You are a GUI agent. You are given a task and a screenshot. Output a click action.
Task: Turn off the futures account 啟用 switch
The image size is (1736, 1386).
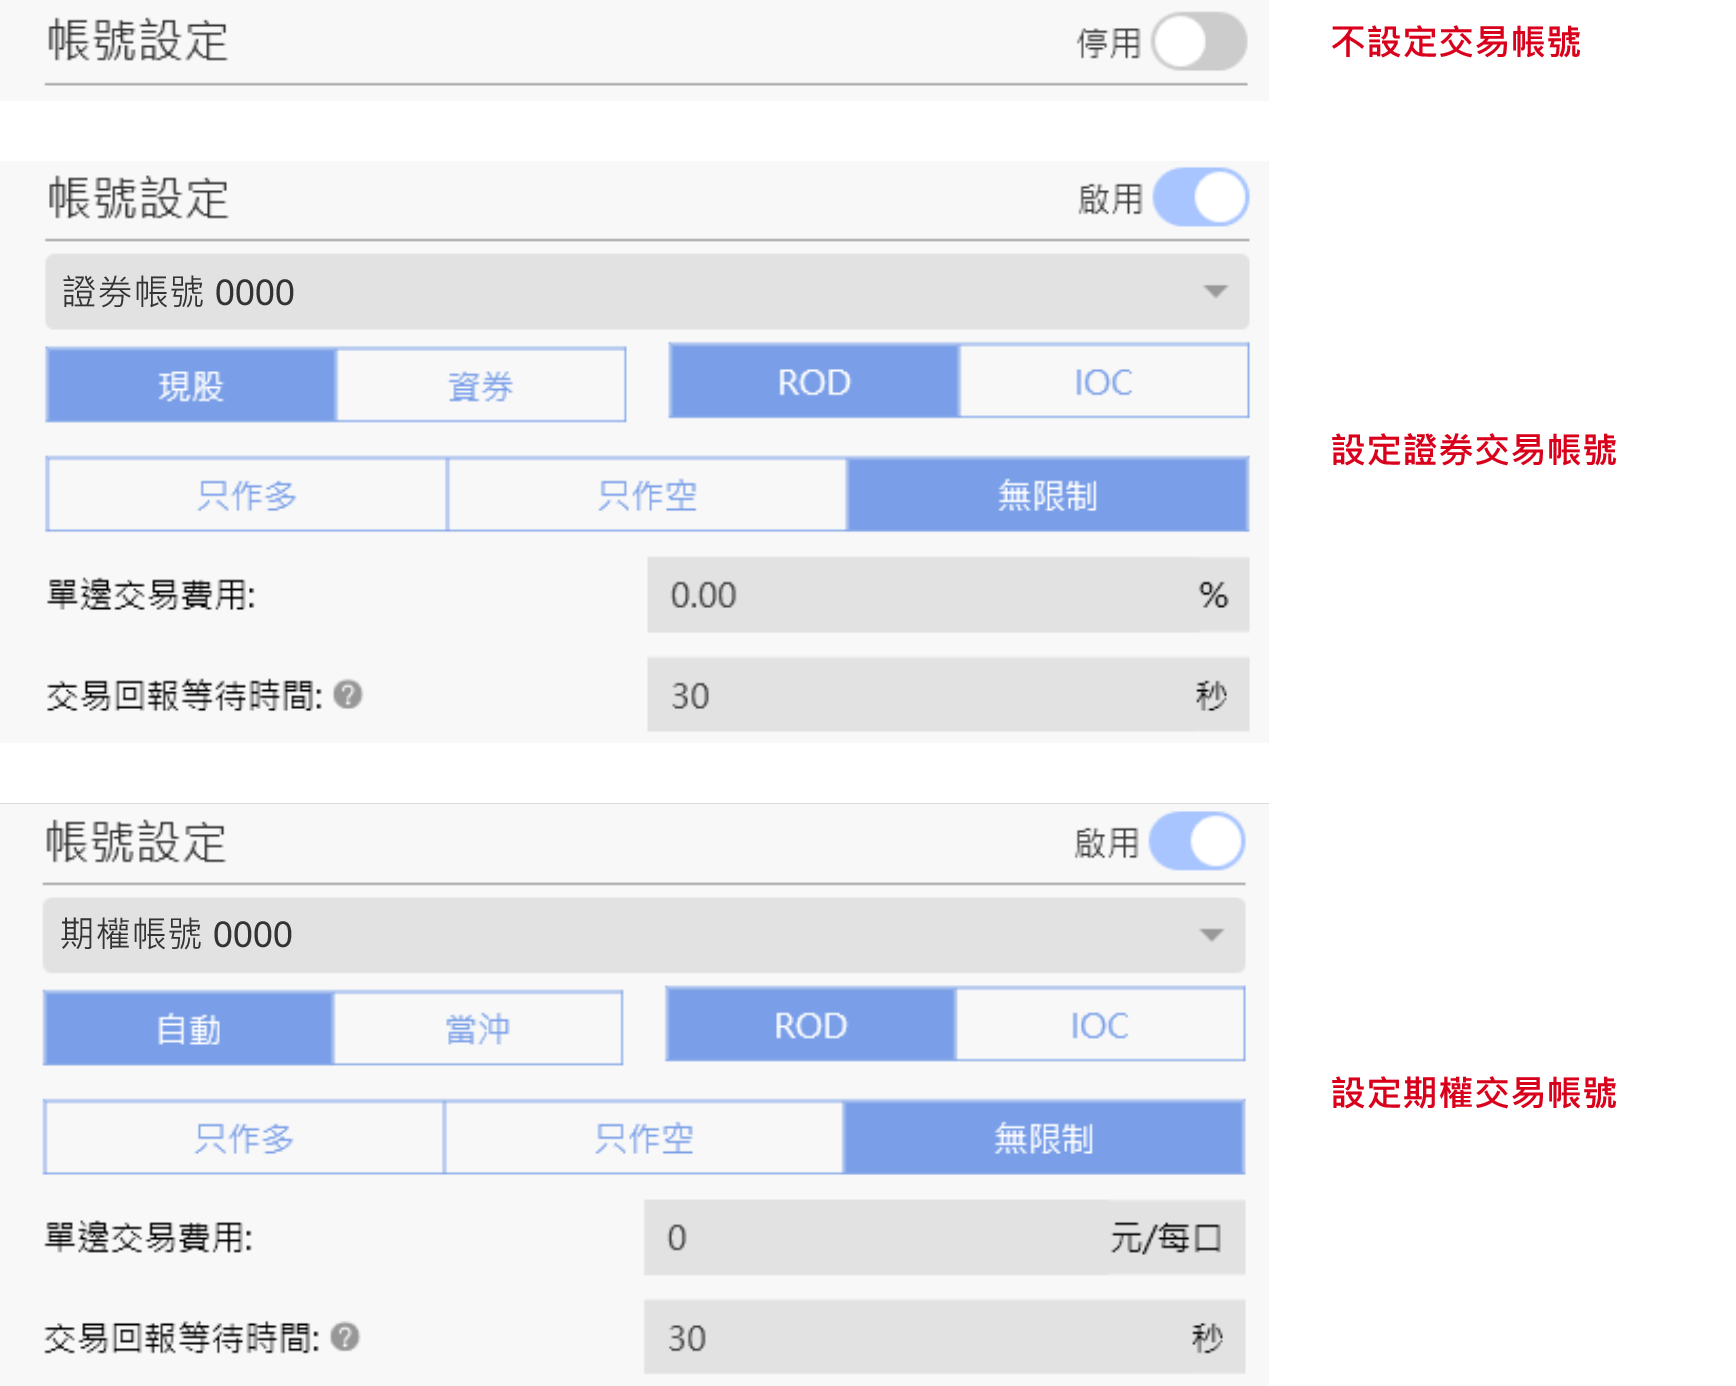coord(1197,842)
